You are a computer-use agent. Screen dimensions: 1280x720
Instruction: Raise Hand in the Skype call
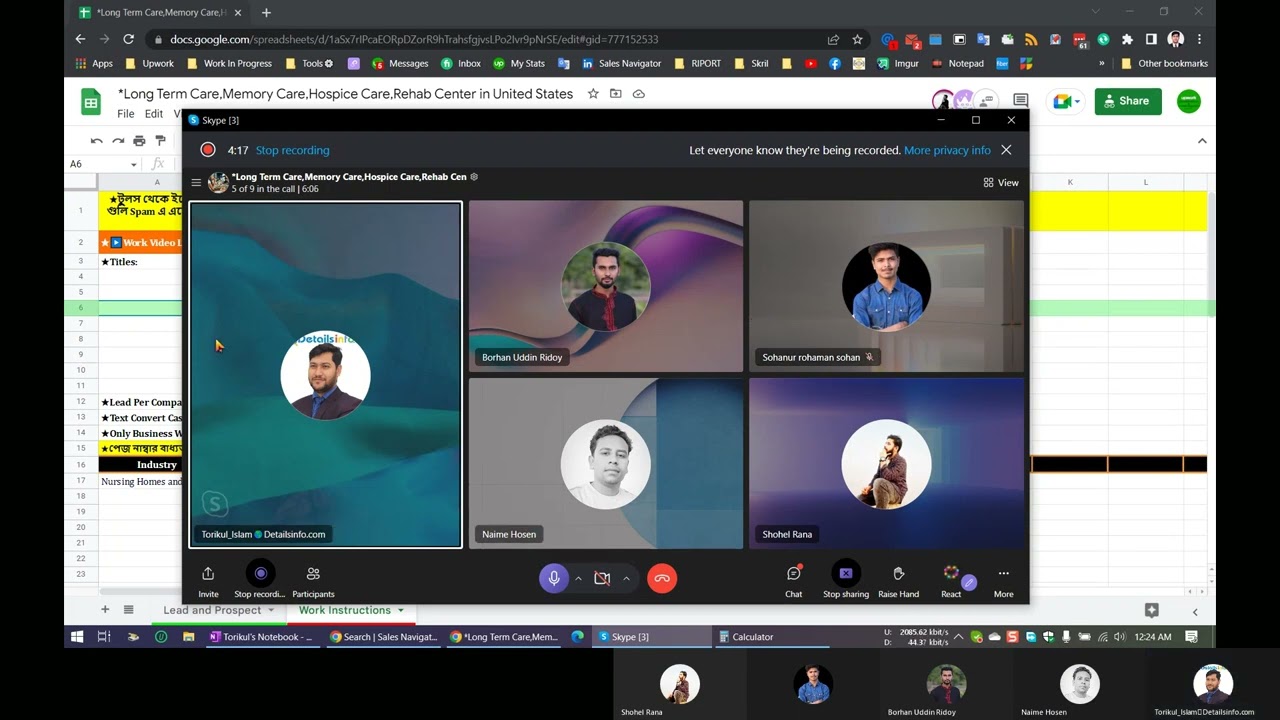[x=898, y=580]
